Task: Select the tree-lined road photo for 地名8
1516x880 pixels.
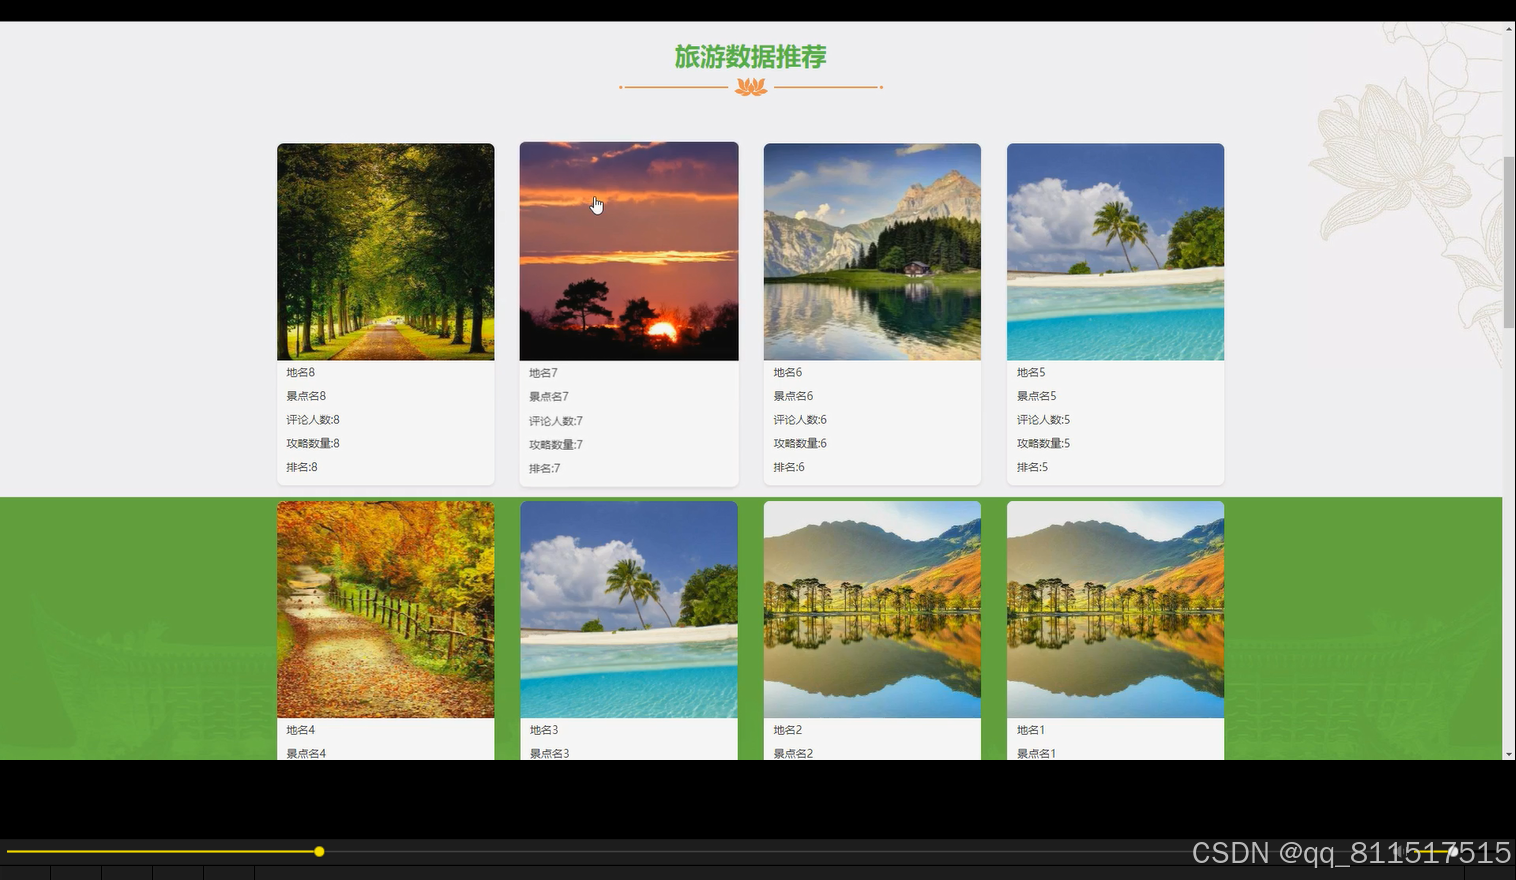Action: click(385, 251)
